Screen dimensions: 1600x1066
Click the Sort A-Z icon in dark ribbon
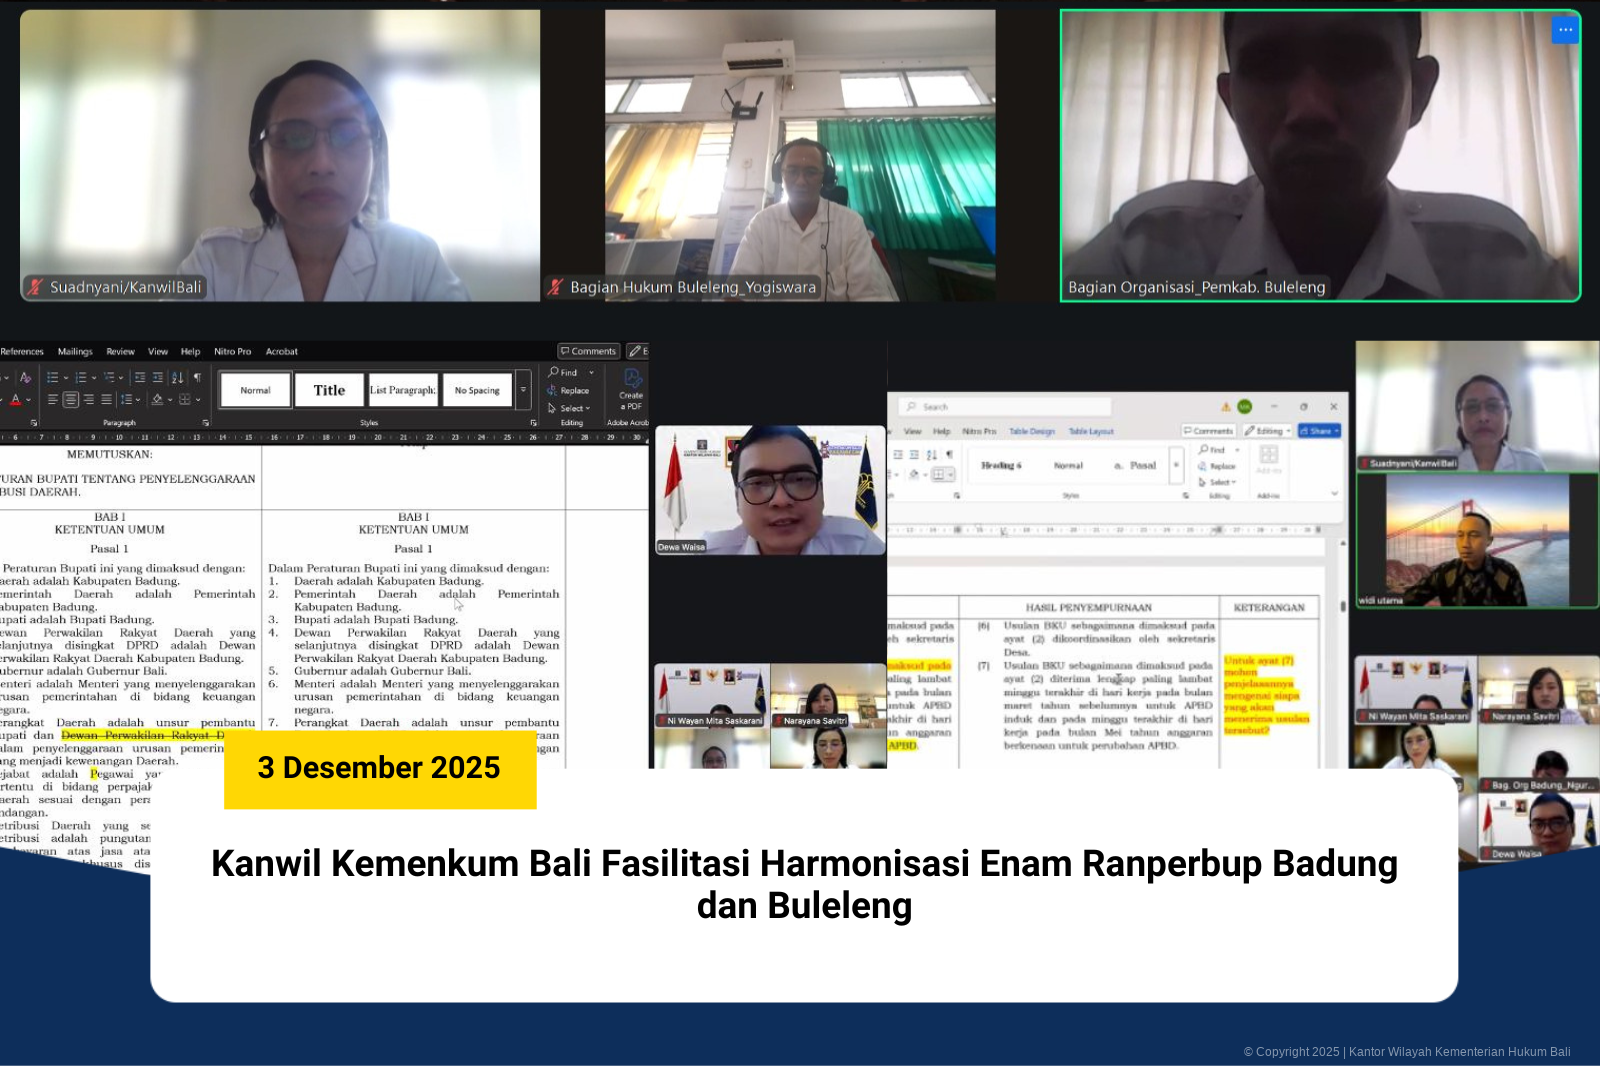tap(177, 378)
